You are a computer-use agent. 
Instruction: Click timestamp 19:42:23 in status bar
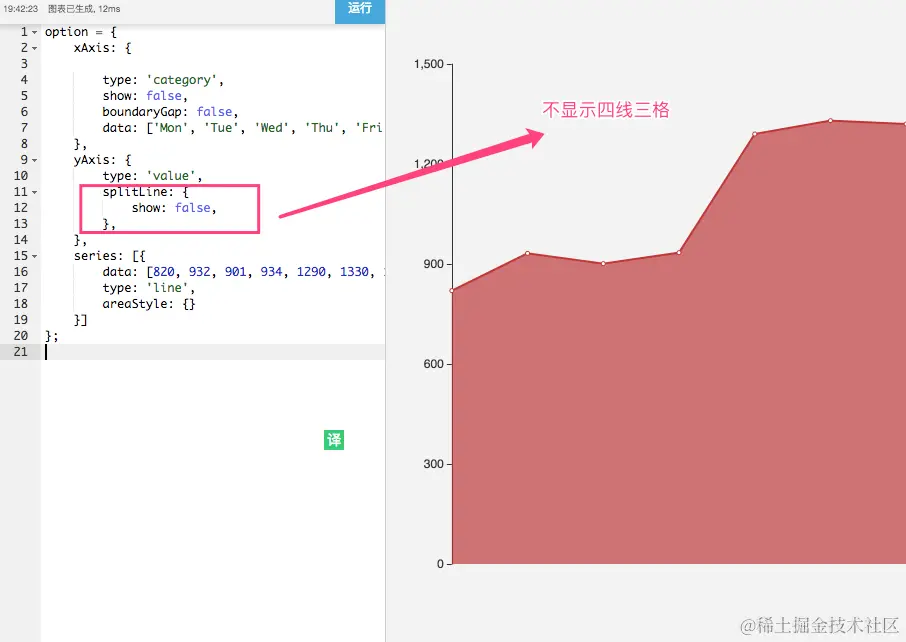pos(21,9)
